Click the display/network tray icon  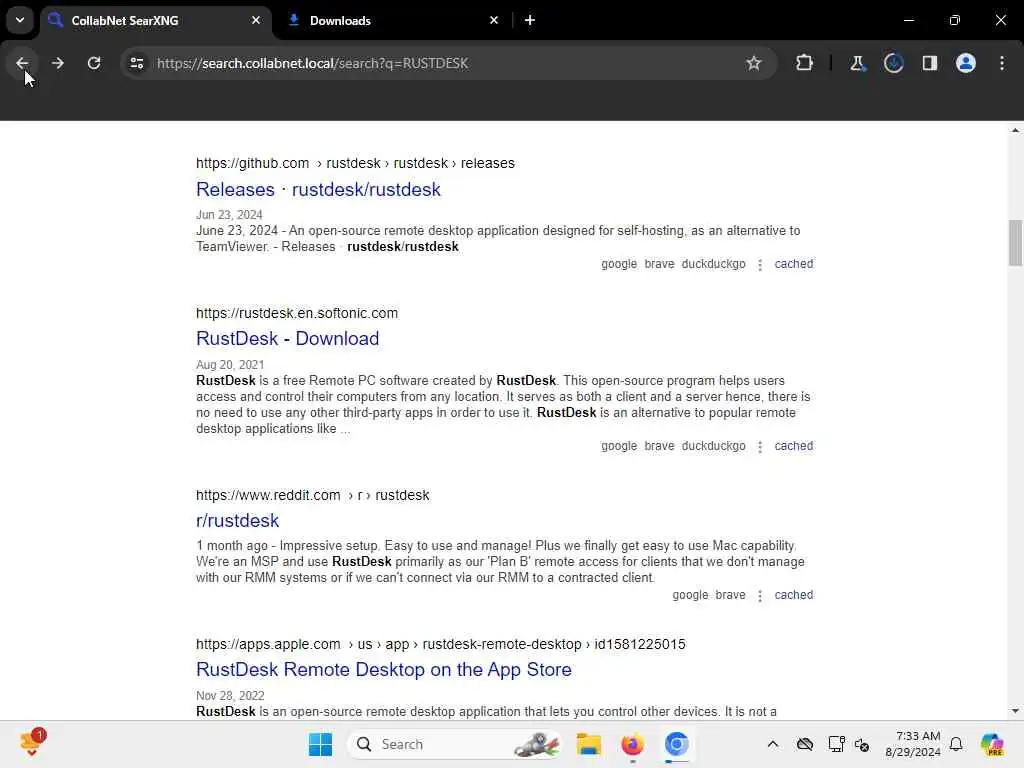pyautogui.click(x=836, y=744)
